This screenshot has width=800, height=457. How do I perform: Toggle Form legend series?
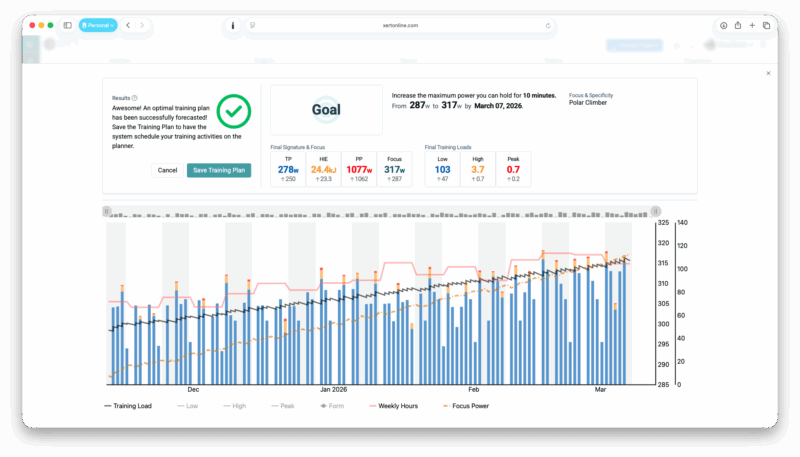(x=332, y=406)
